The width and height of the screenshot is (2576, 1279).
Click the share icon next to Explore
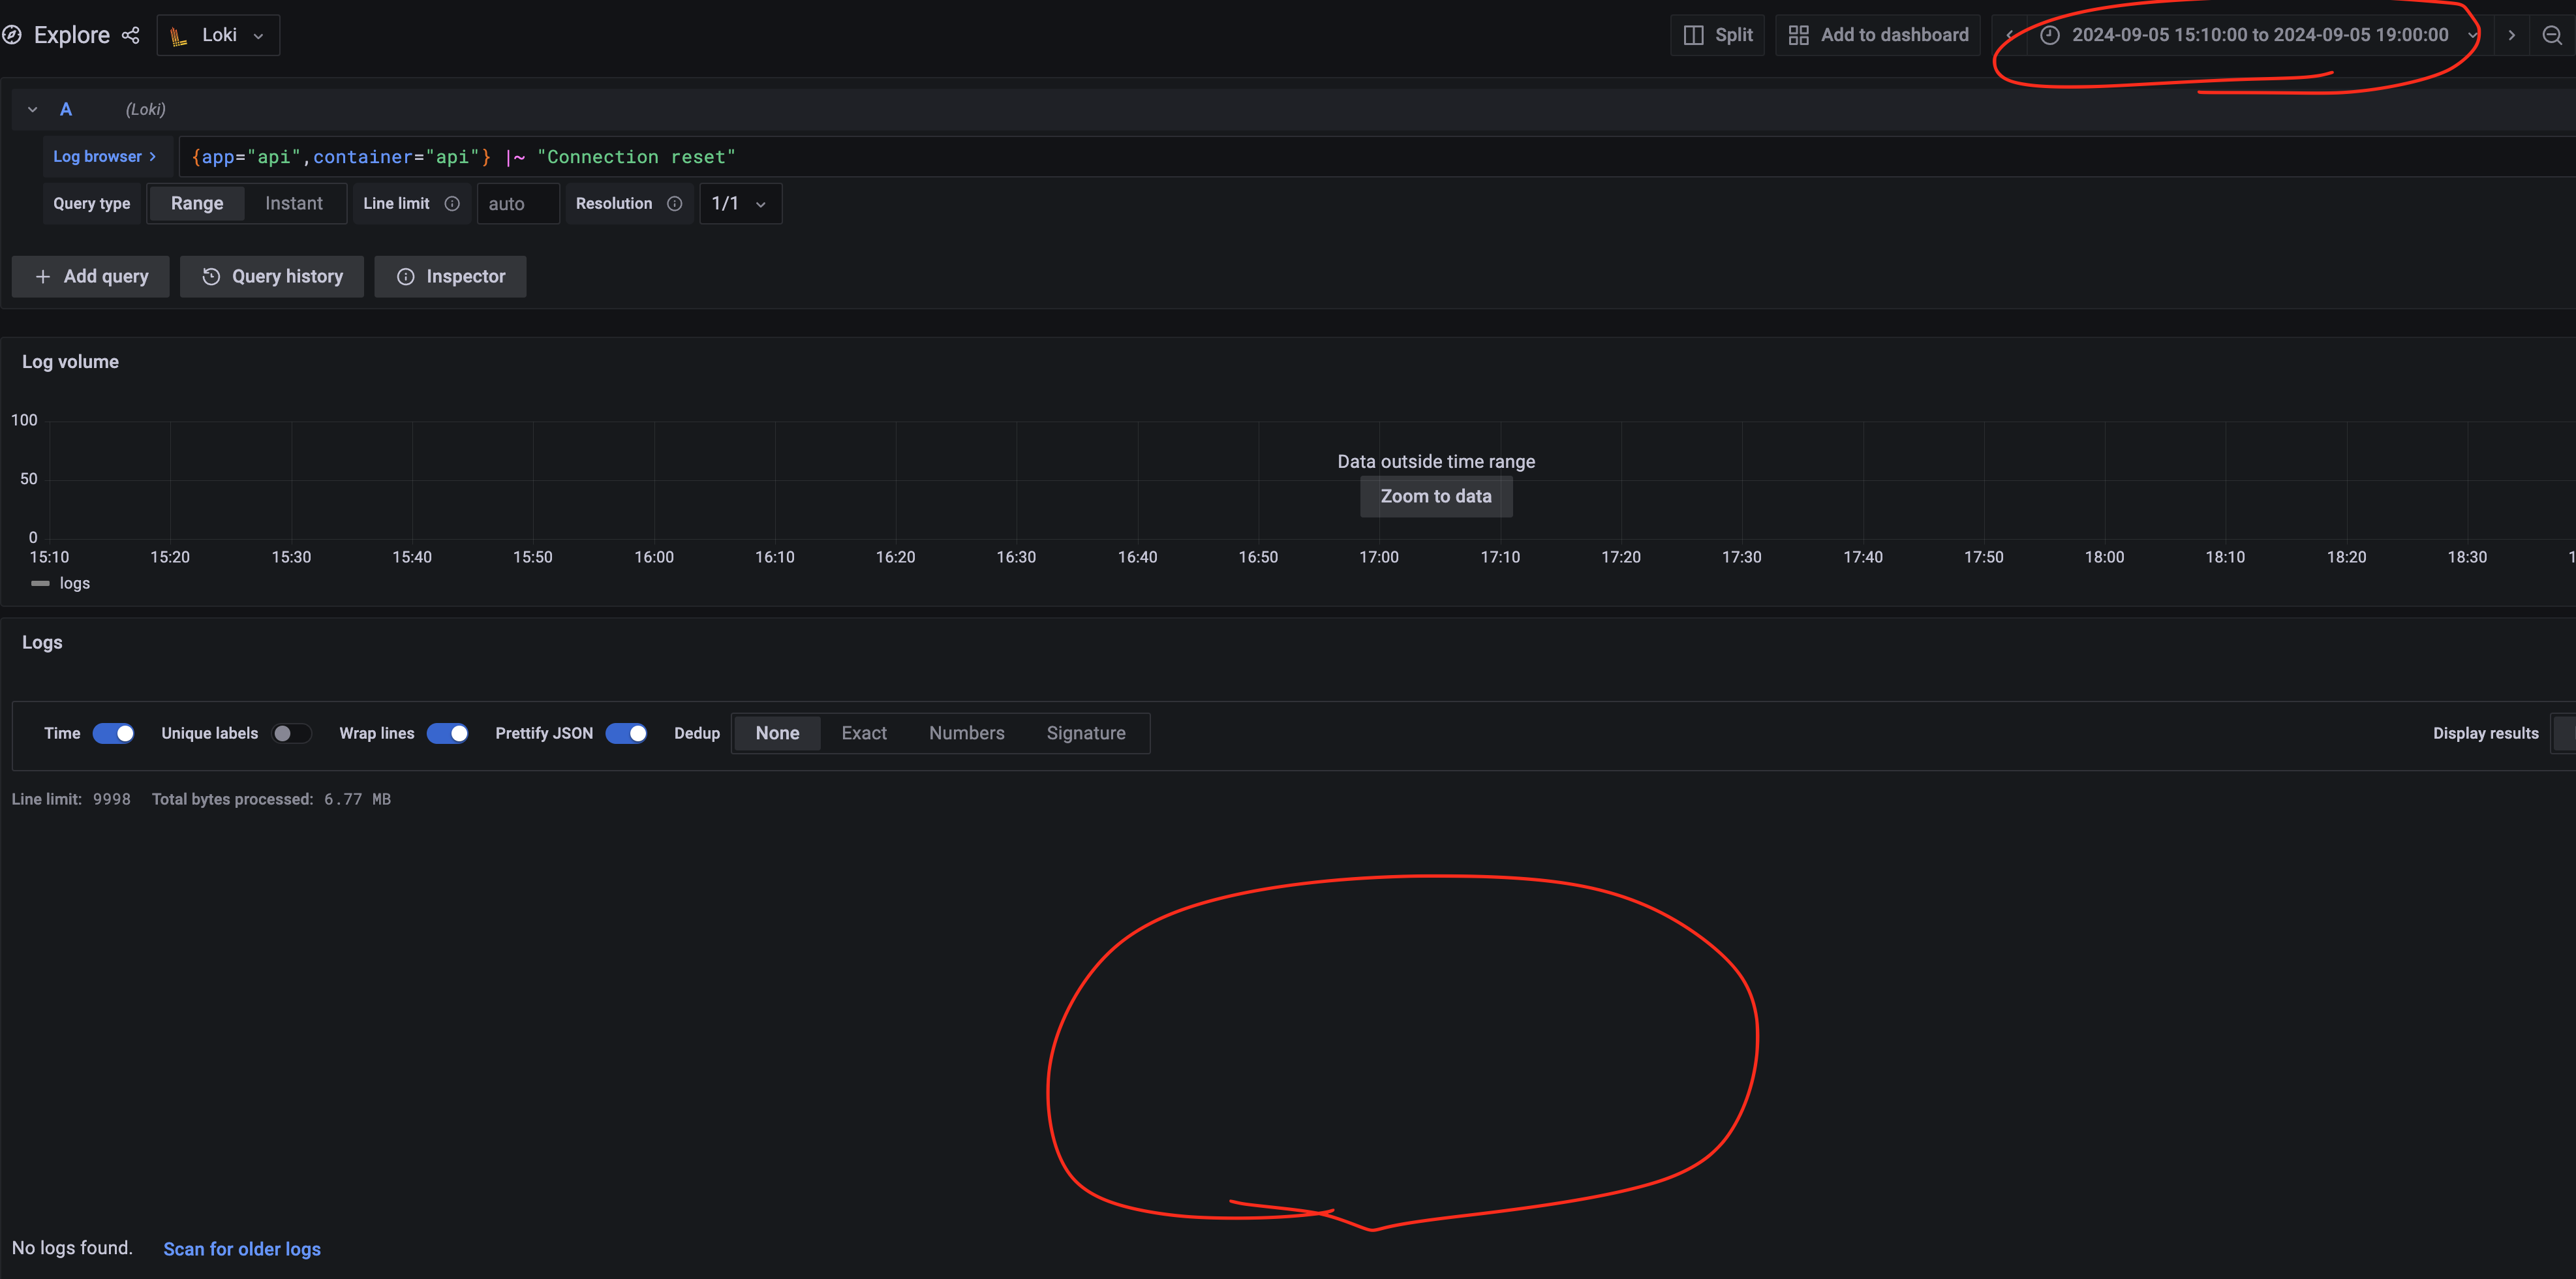pyautogui.click(x=131, y=35)
